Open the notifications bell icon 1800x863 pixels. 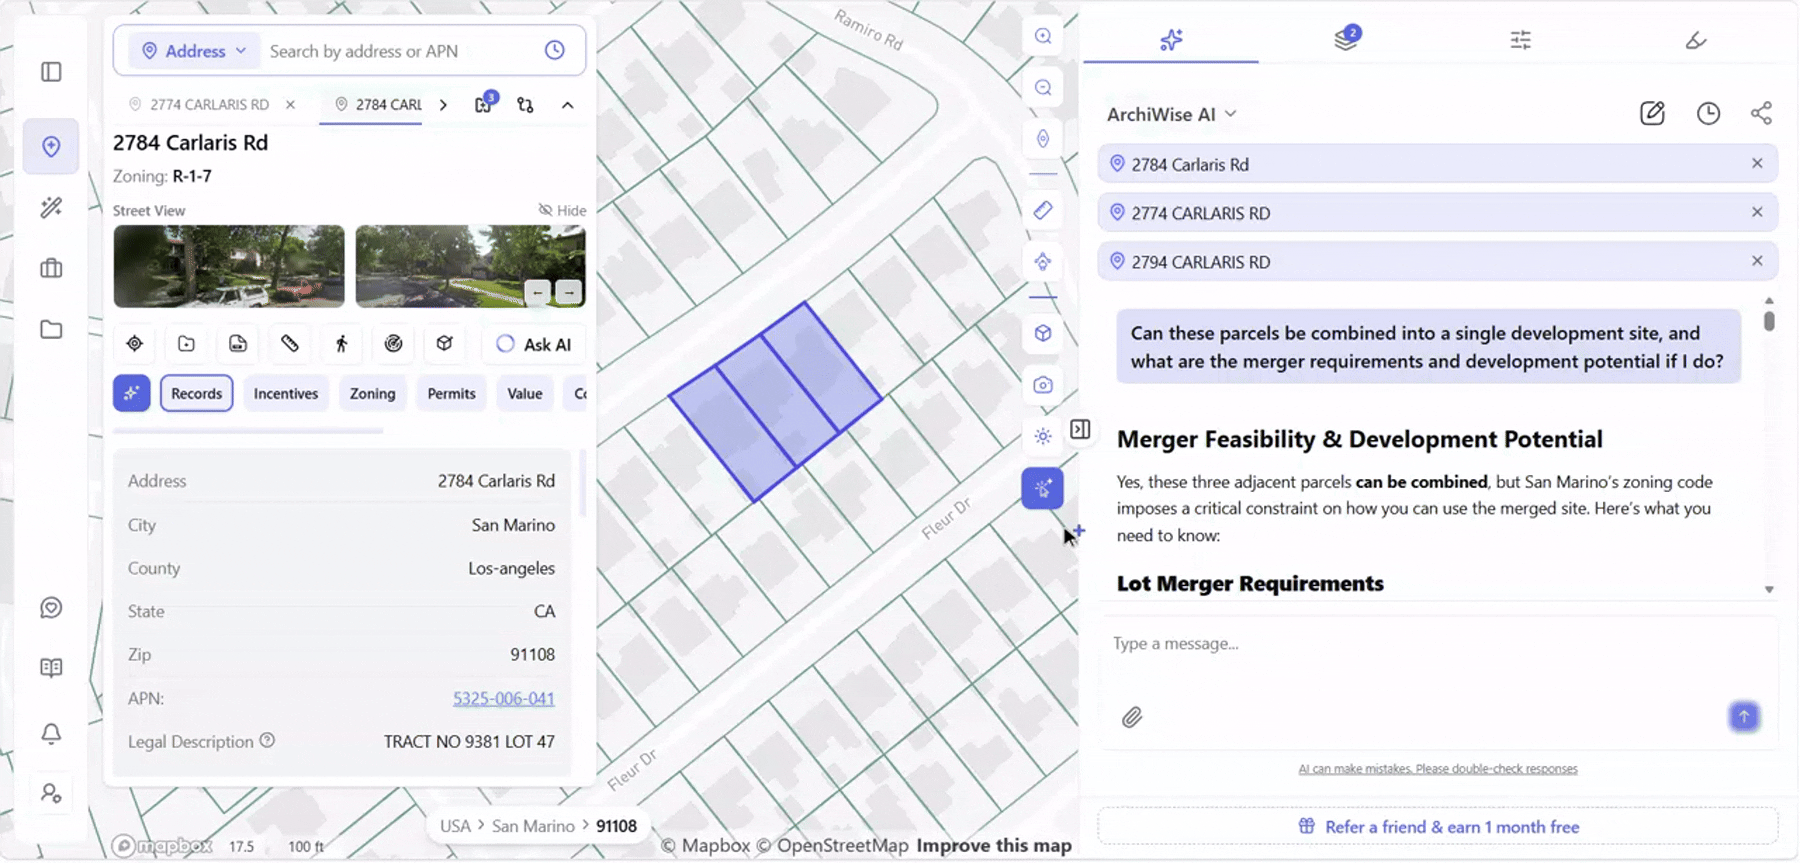click(51, 733)
